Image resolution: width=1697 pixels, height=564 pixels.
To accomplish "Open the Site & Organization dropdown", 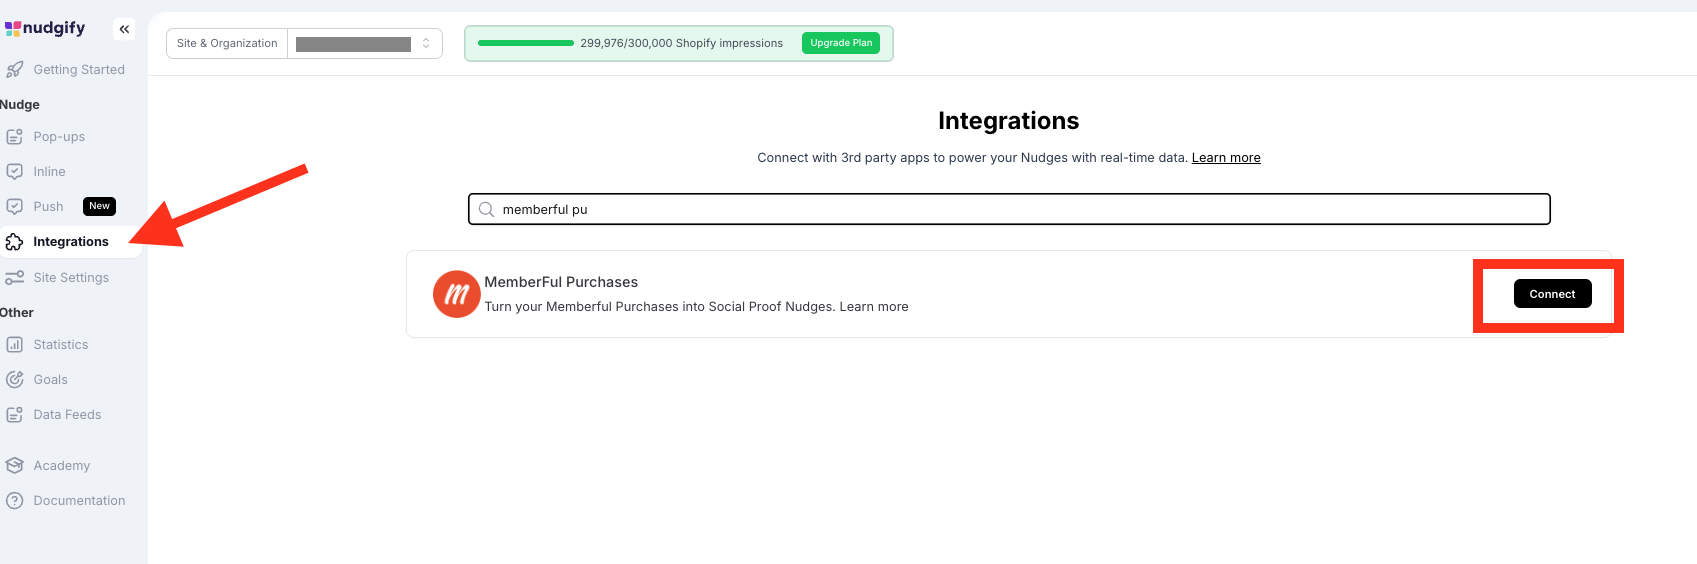I will coord(365,43).
